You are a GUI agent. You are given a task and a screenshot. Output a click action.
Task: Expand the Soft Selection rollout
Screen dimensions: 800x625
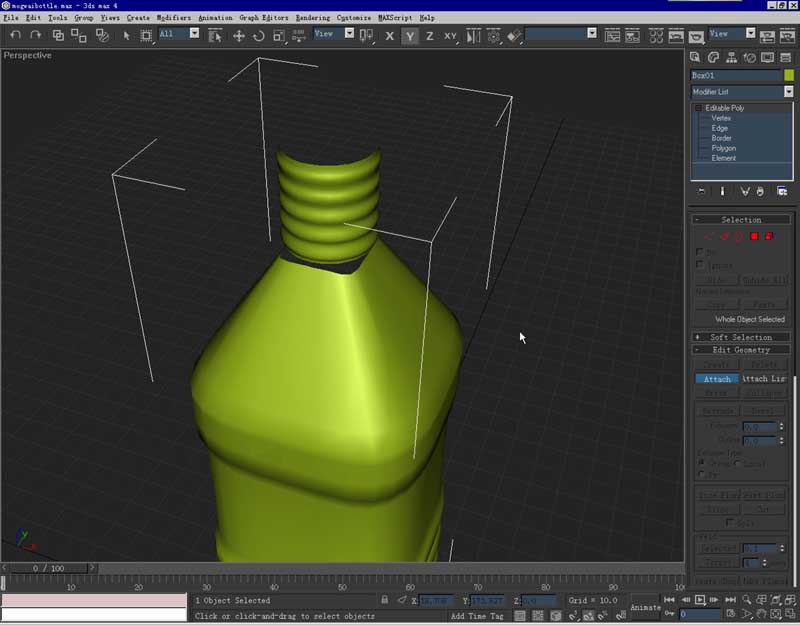pos(740,337)
